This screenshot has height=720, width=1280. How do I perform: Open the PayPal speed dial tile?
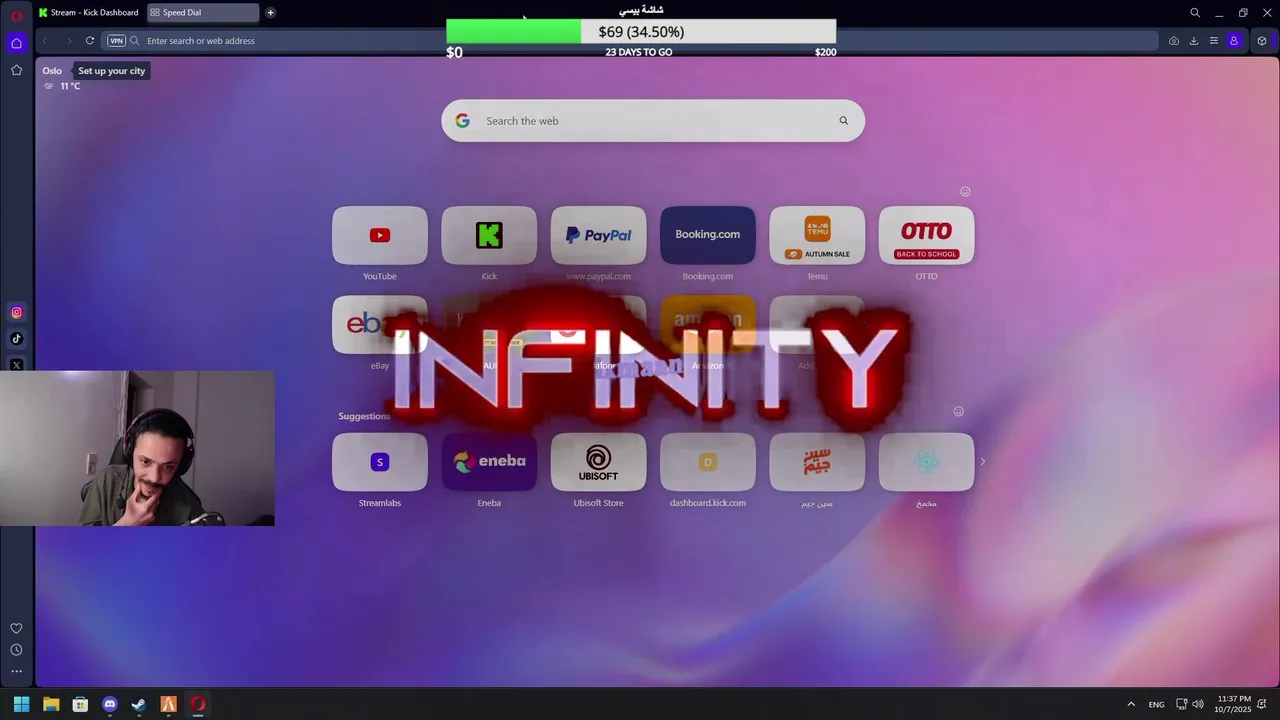(598, 235)
